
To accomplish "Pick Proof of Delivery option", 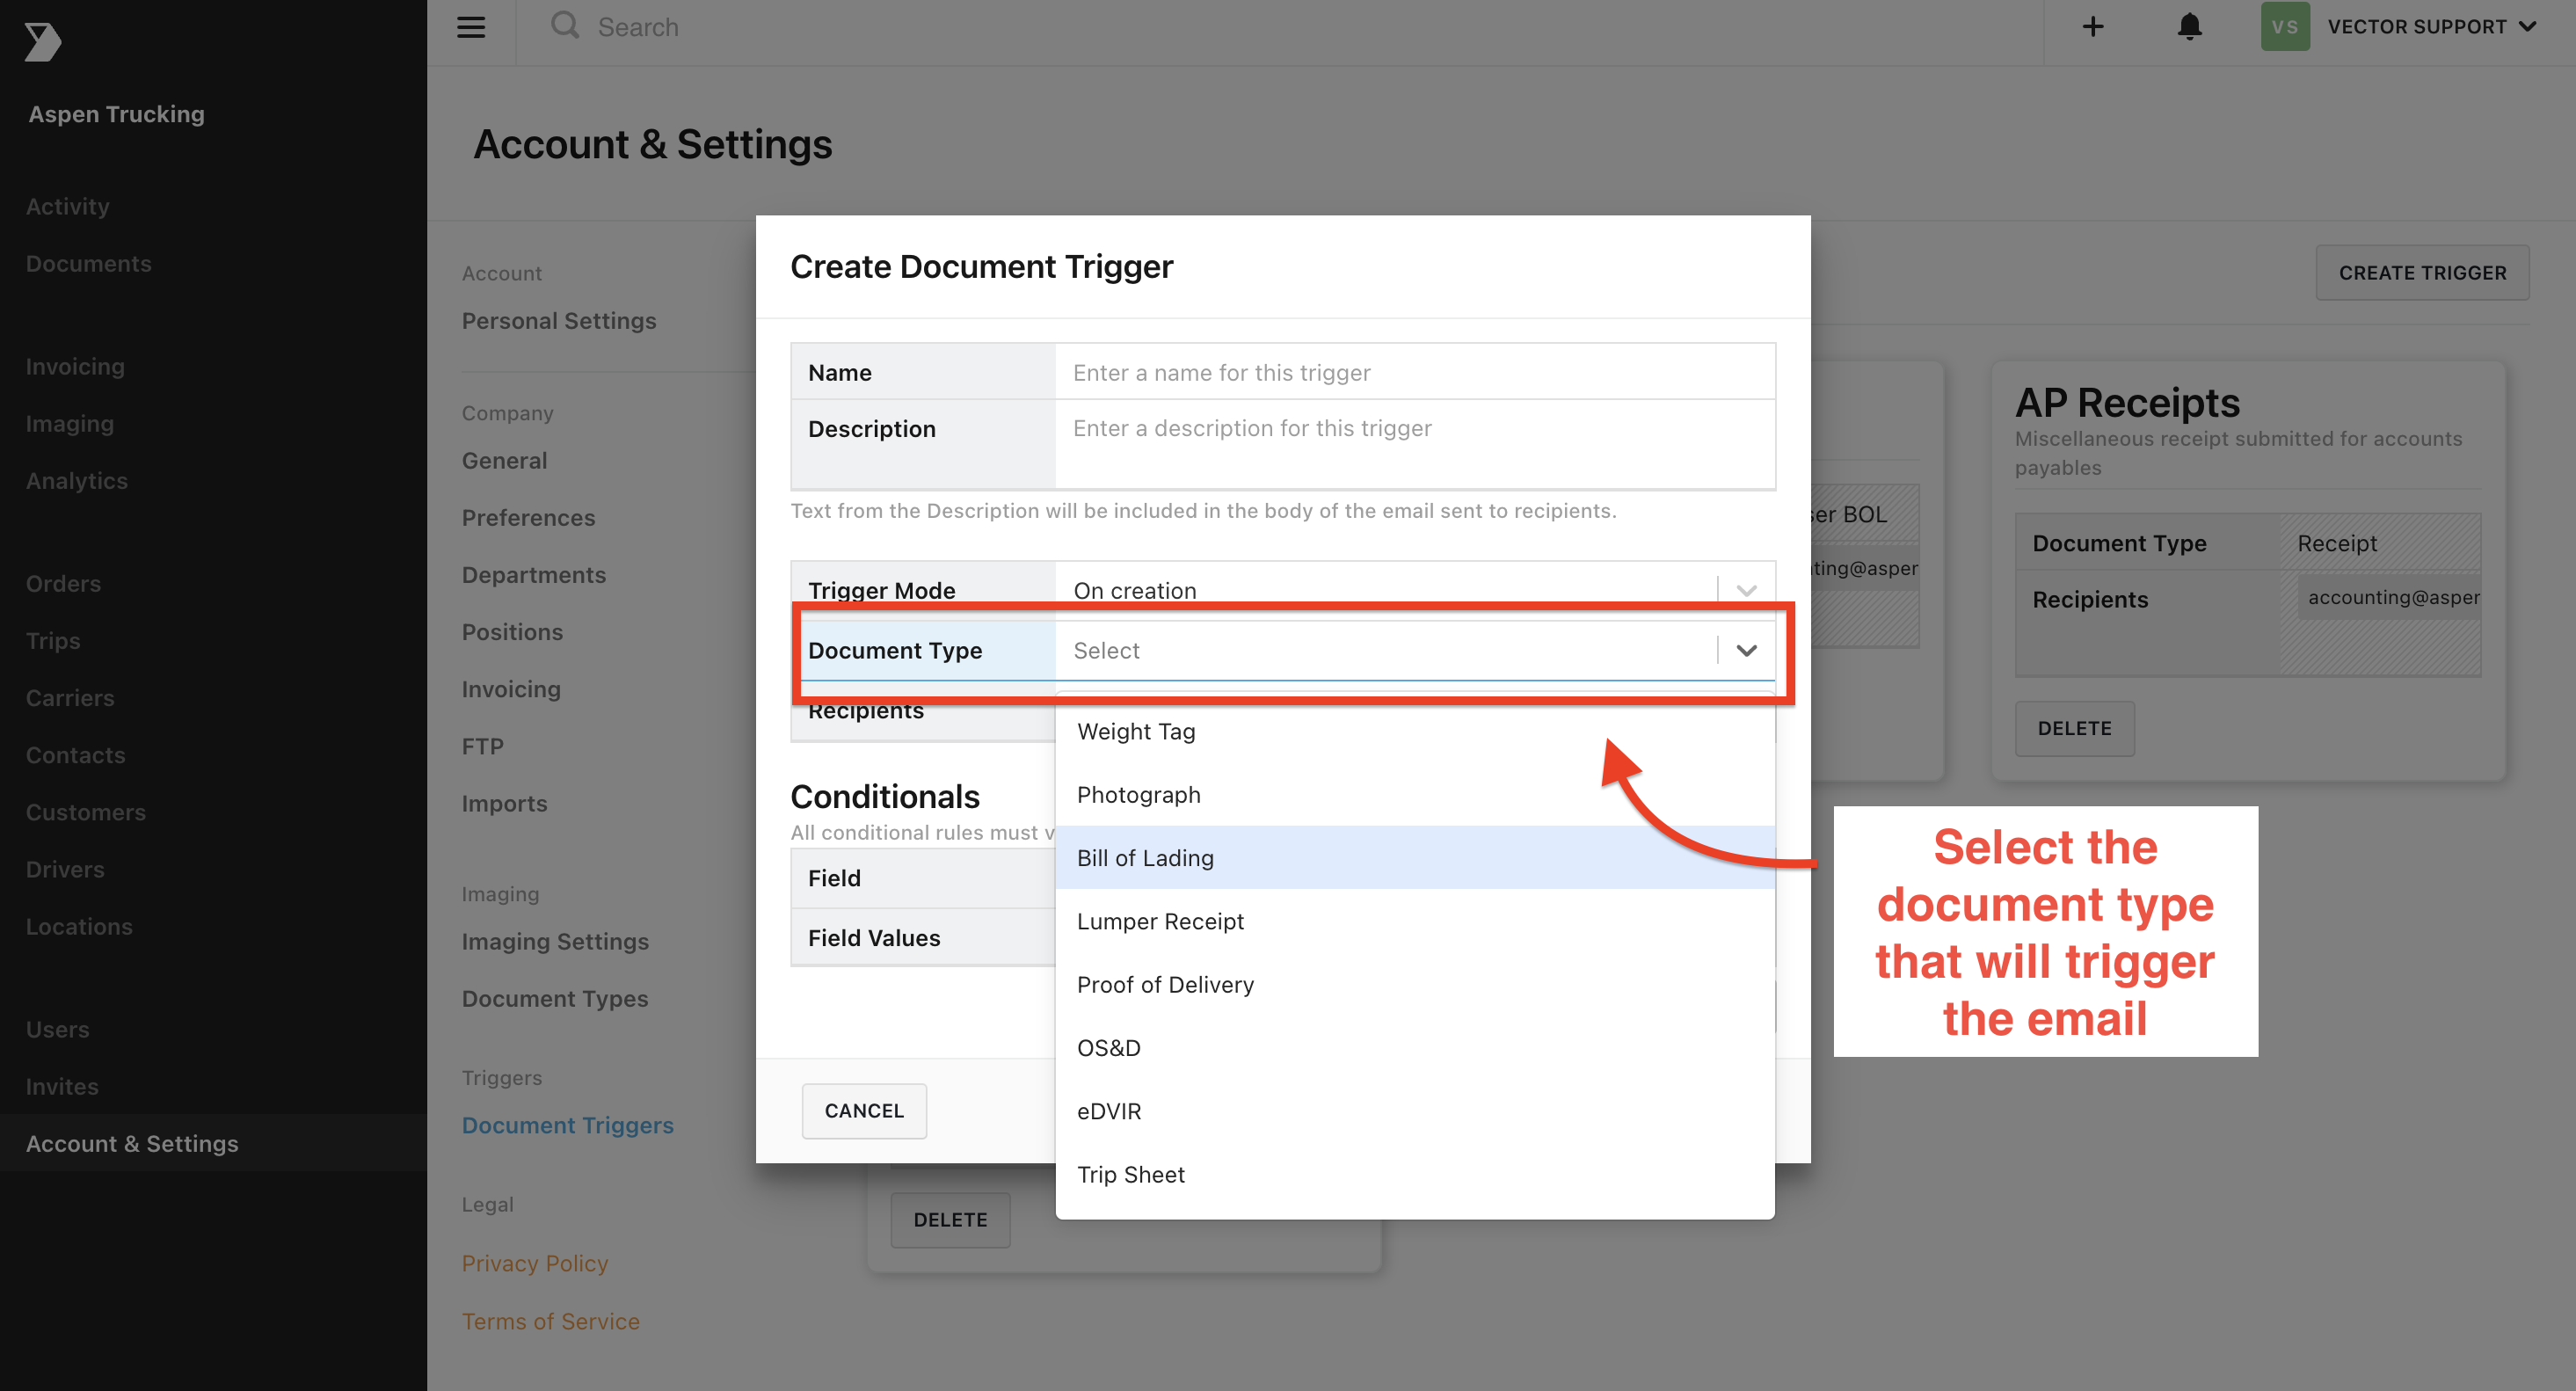I will click(x=1414, y=985).
